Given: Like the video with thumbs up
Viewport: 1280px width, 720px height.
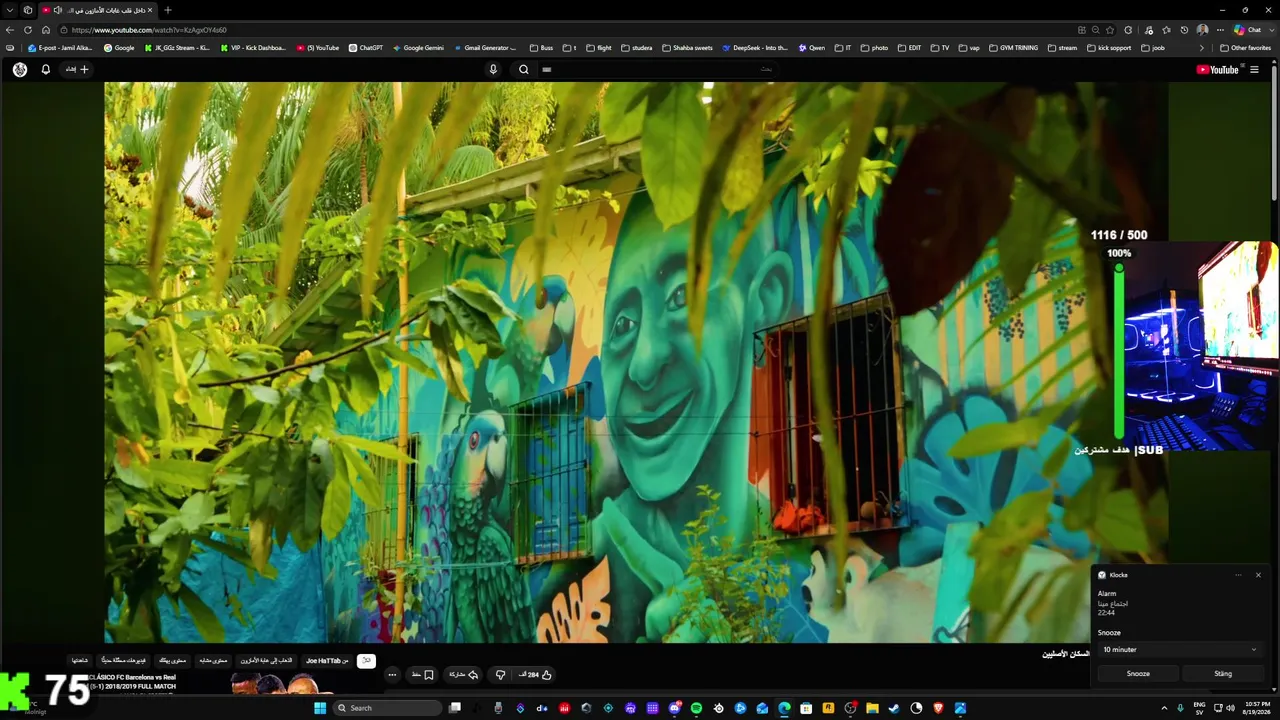Looking at the screenshot, I should pyautogui.click(x=534, y=674).
